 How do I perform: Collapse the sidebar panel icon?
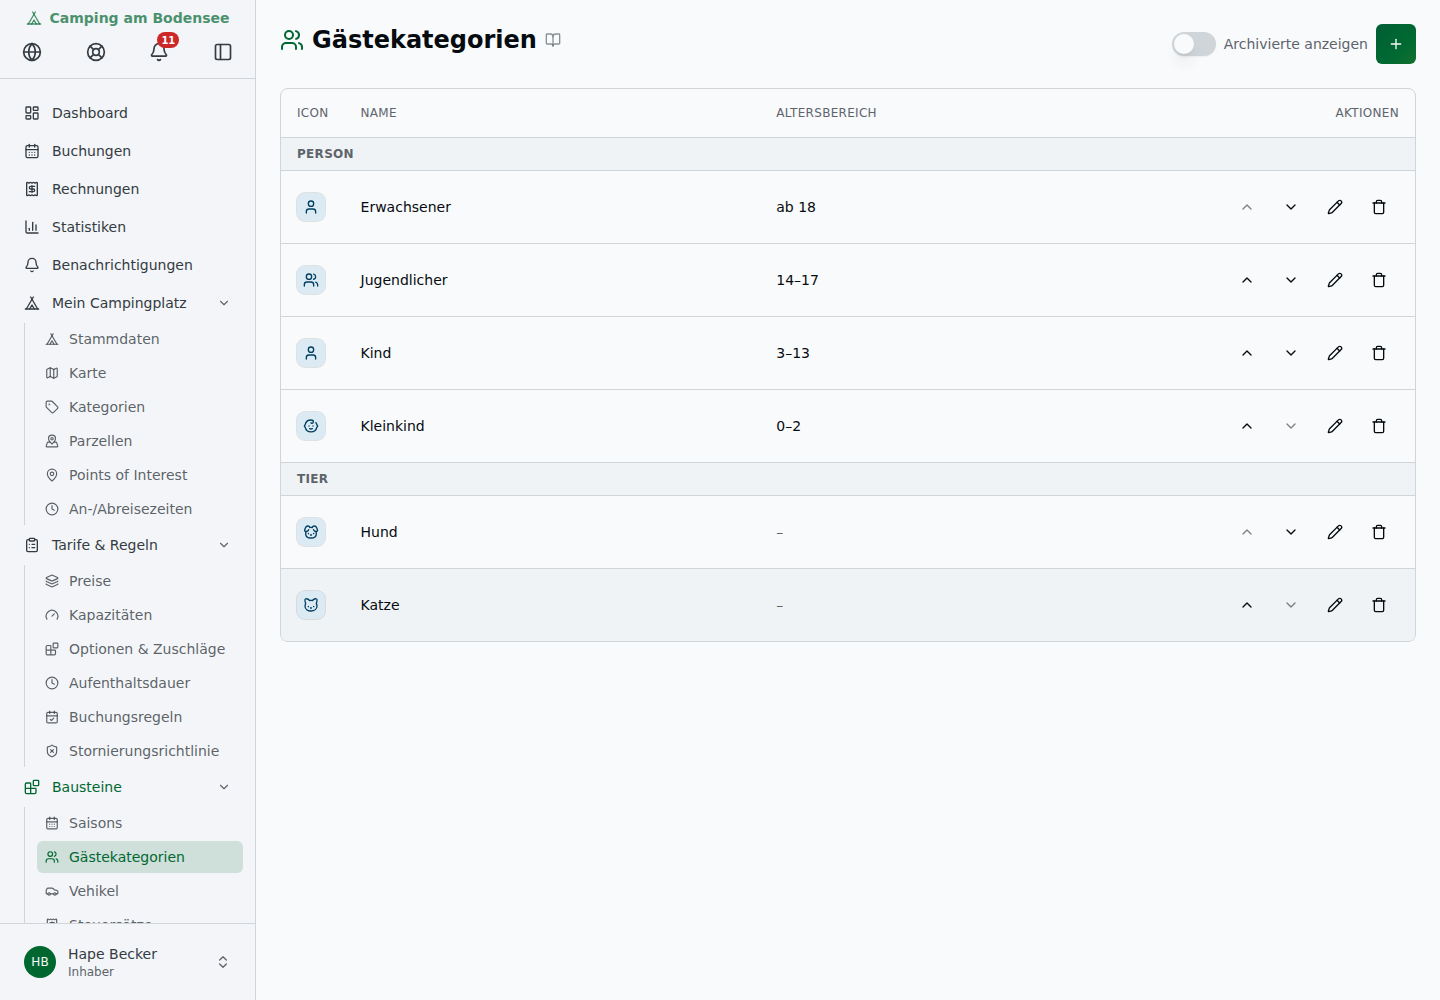[x=223, y=52]
